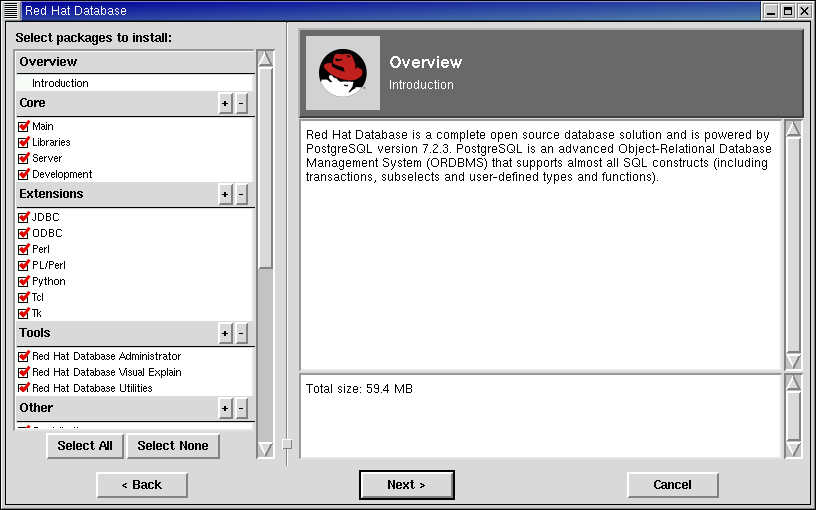
Task: Uncheck the ODBC extension checkbox
Action: pyautogui.click(x=23, y=233)
